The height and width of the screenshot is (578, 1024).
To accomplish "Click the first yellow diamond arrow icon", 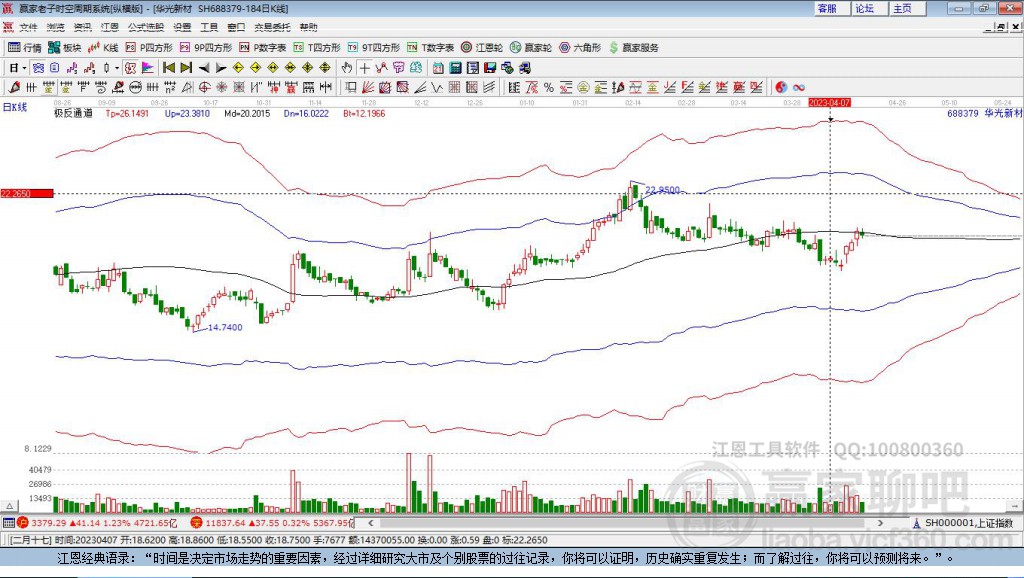I will (238, 68).
